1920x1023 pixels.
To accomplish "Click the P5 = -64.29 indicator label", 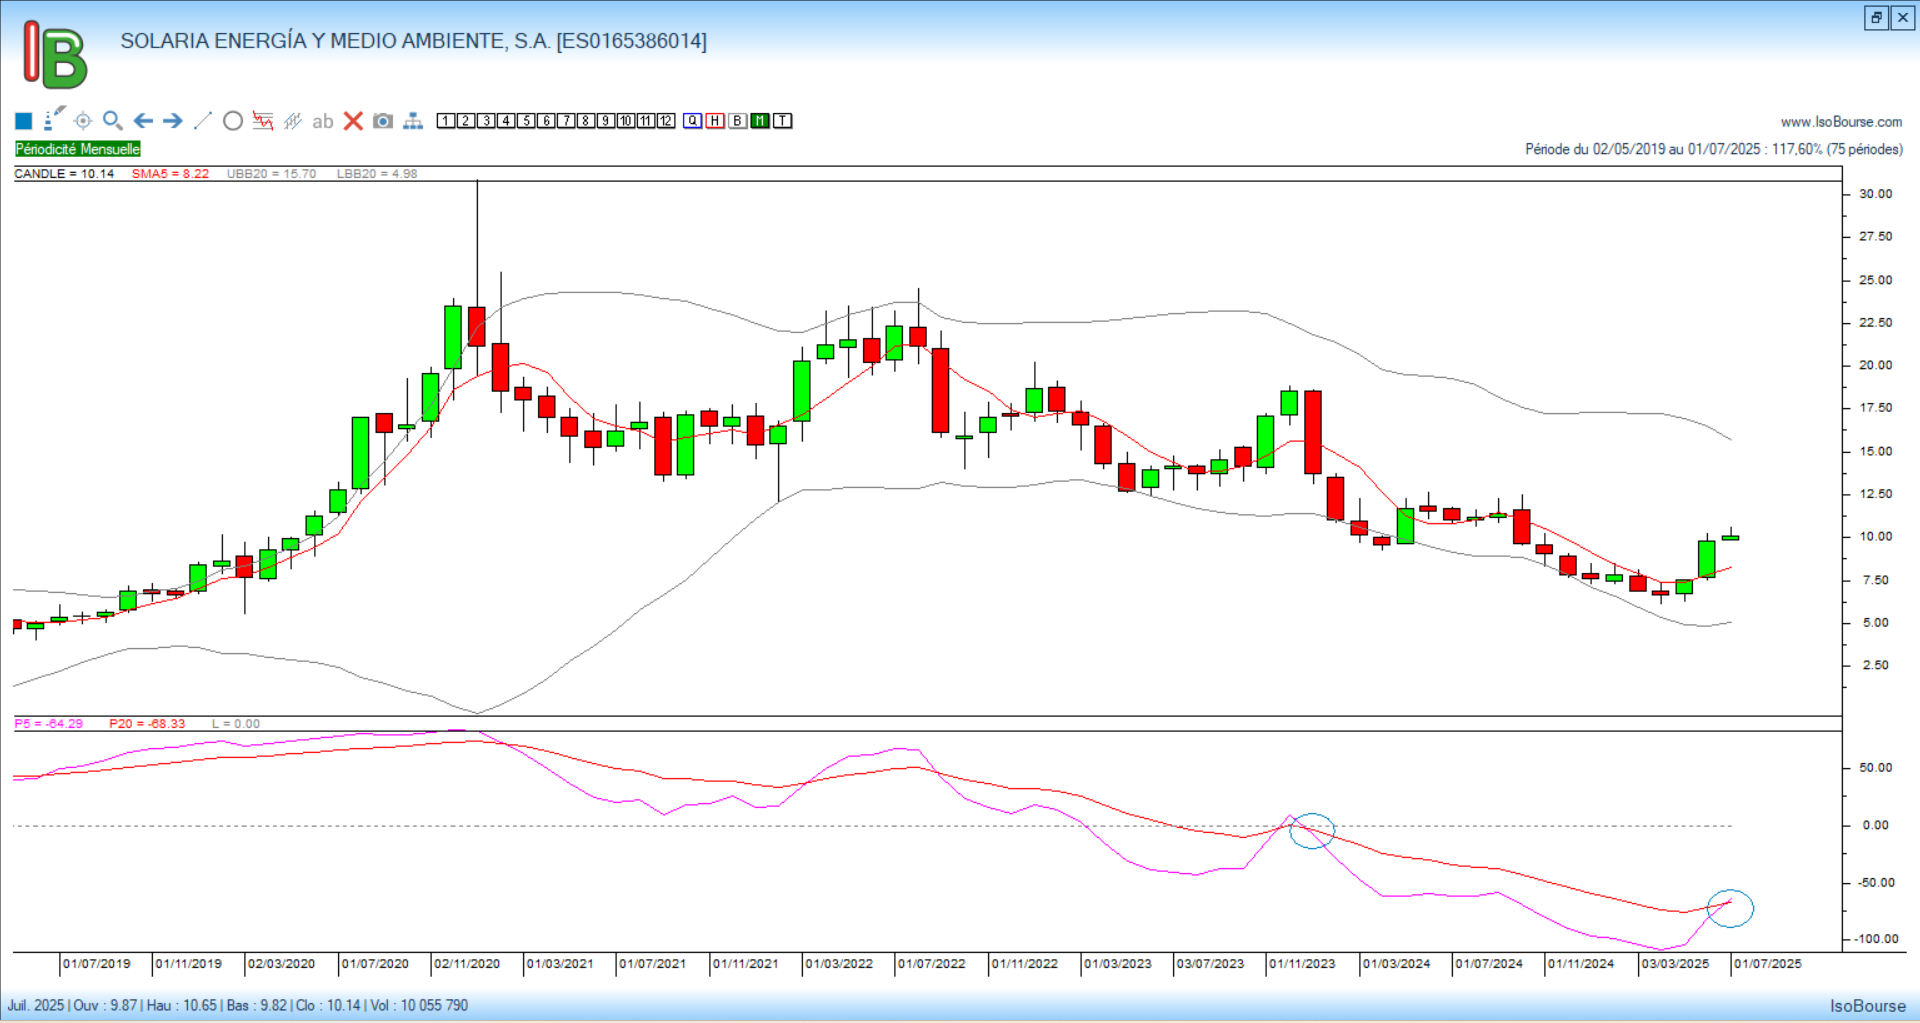I will 49,724.
